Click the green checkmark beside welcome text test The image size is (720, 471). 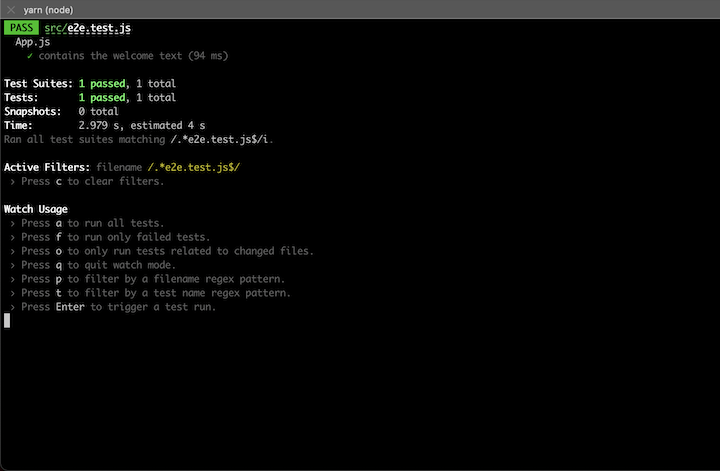click(x=30, y=56)
